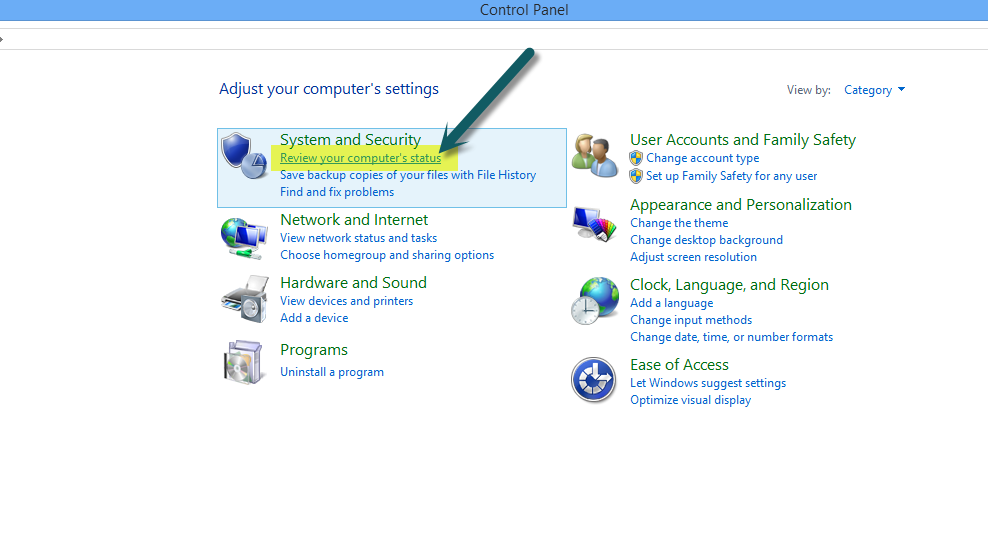Image resolution: width=988 pixels, height=537 pixels.
Task: Click the Hardware and Sound printer icon
Action: click(x=244, y=299)
